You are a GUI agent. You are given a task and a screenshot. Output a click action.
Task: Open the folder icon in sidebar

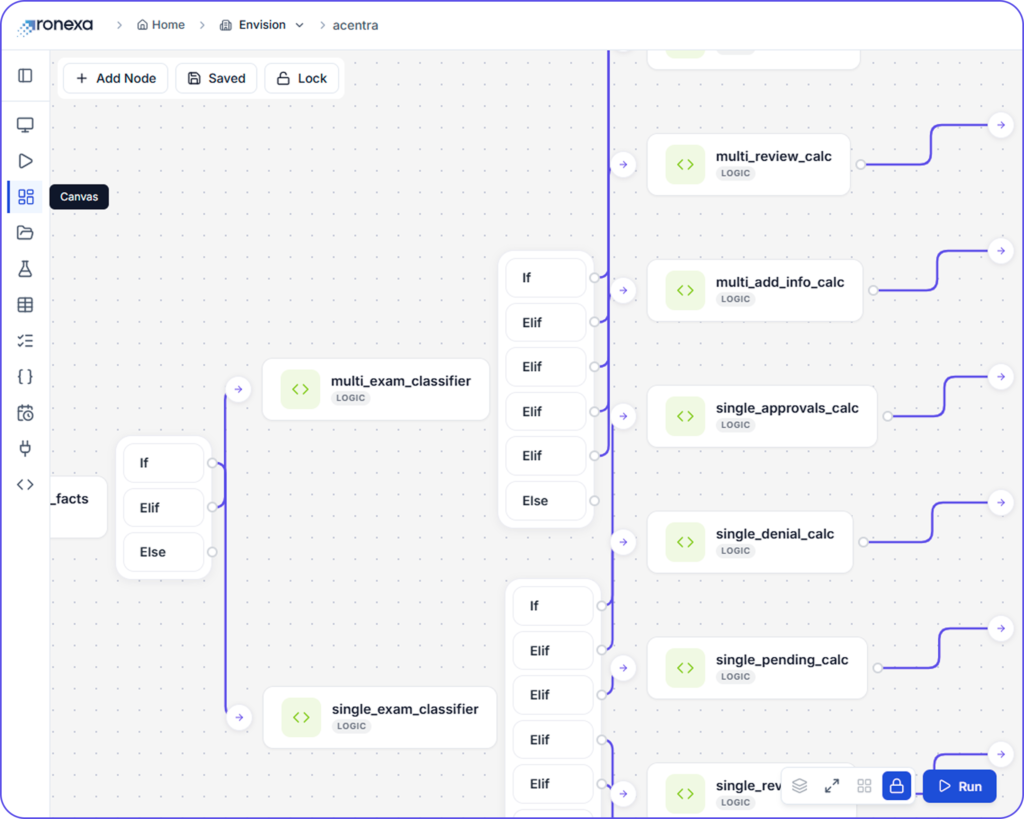pyautogui.click(x=25, y=233)
